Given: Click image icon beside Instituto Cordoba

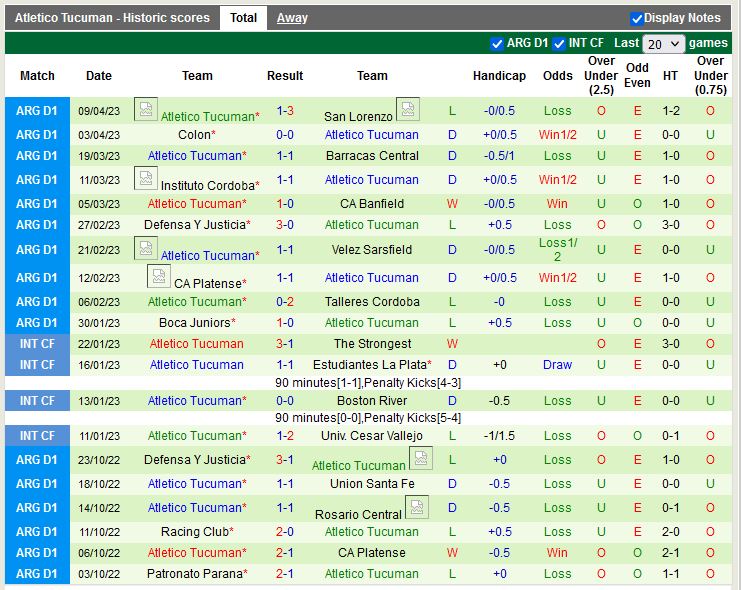Looking at the screenshot, I should tap(146, 179).
